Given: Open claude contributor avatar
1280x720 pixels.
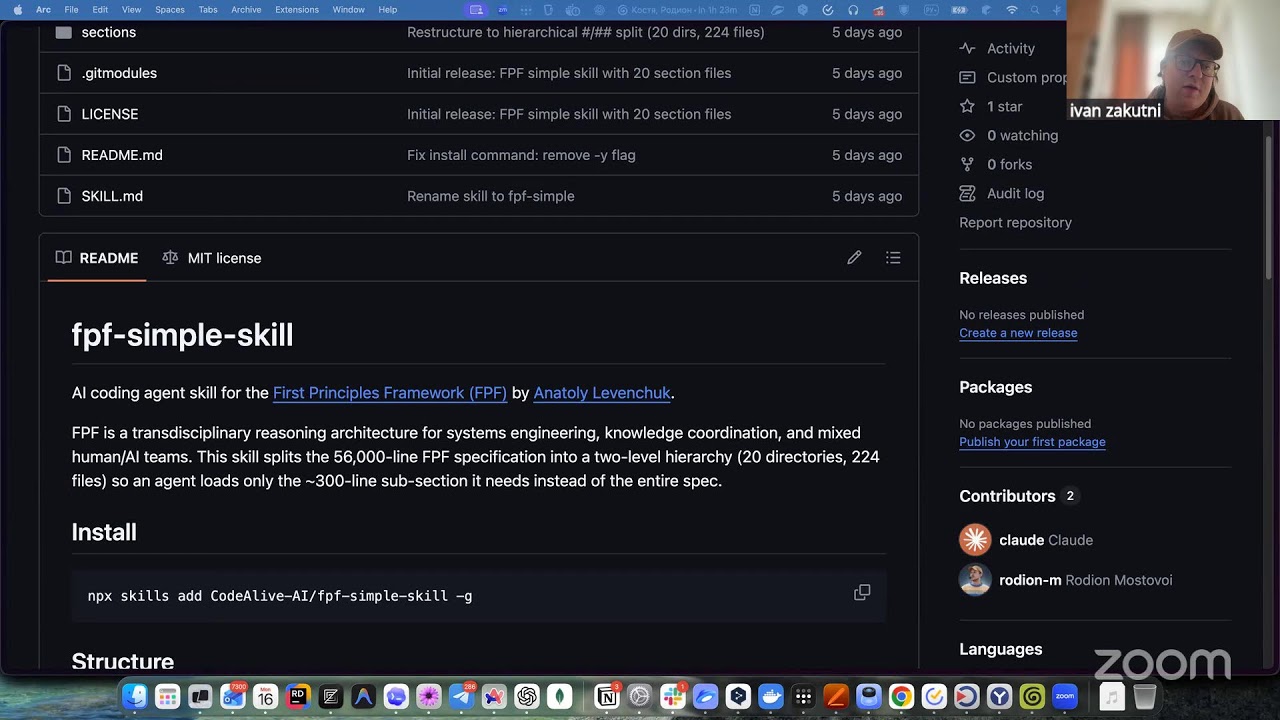Looking at the screenshot, I should coord(975,540).
